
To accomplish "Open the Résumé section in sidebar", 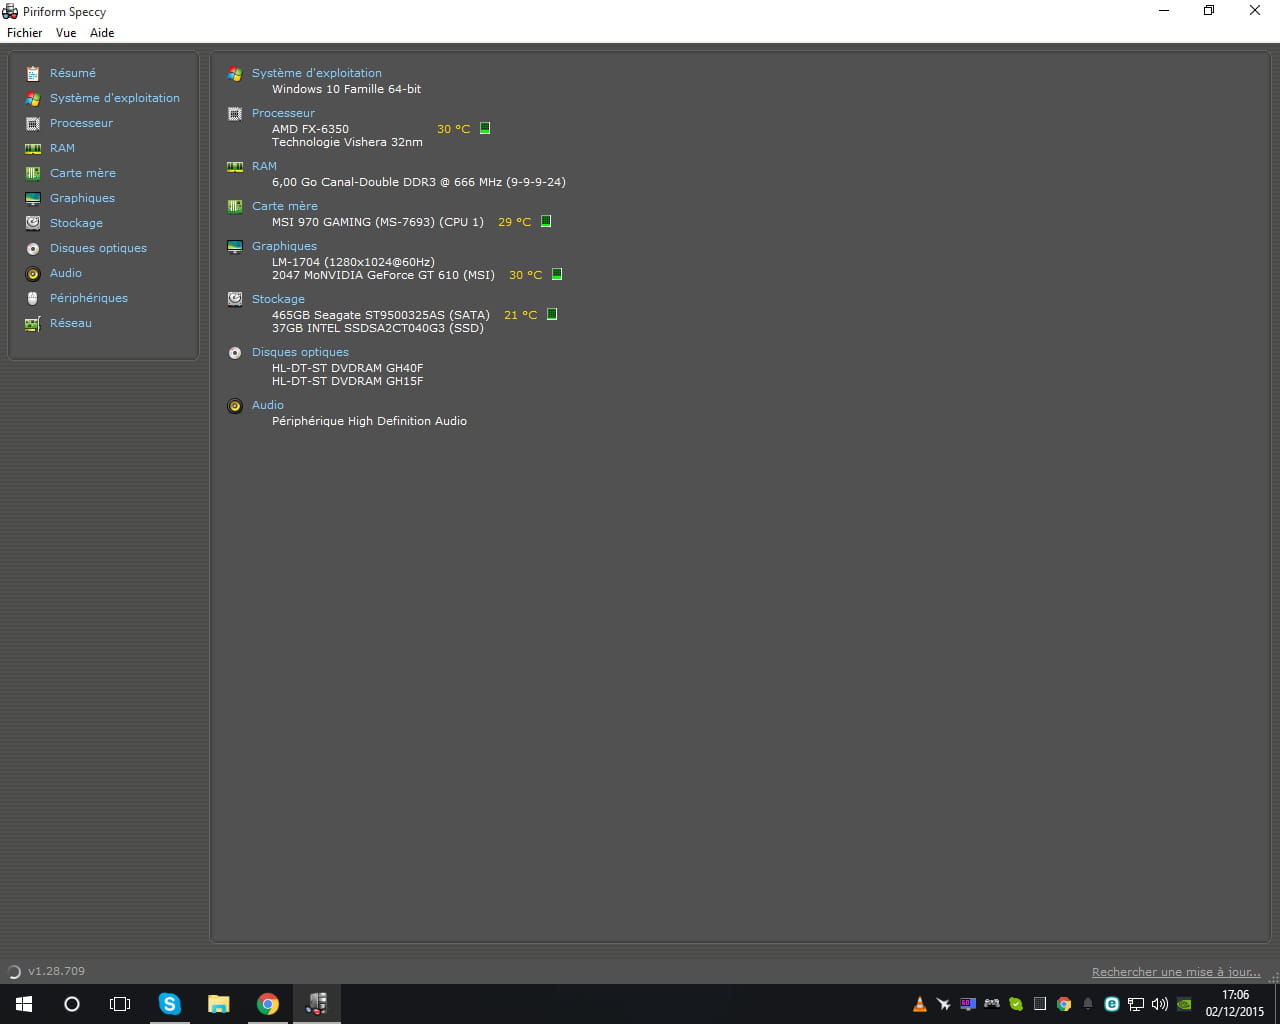I will pos(72,73).
